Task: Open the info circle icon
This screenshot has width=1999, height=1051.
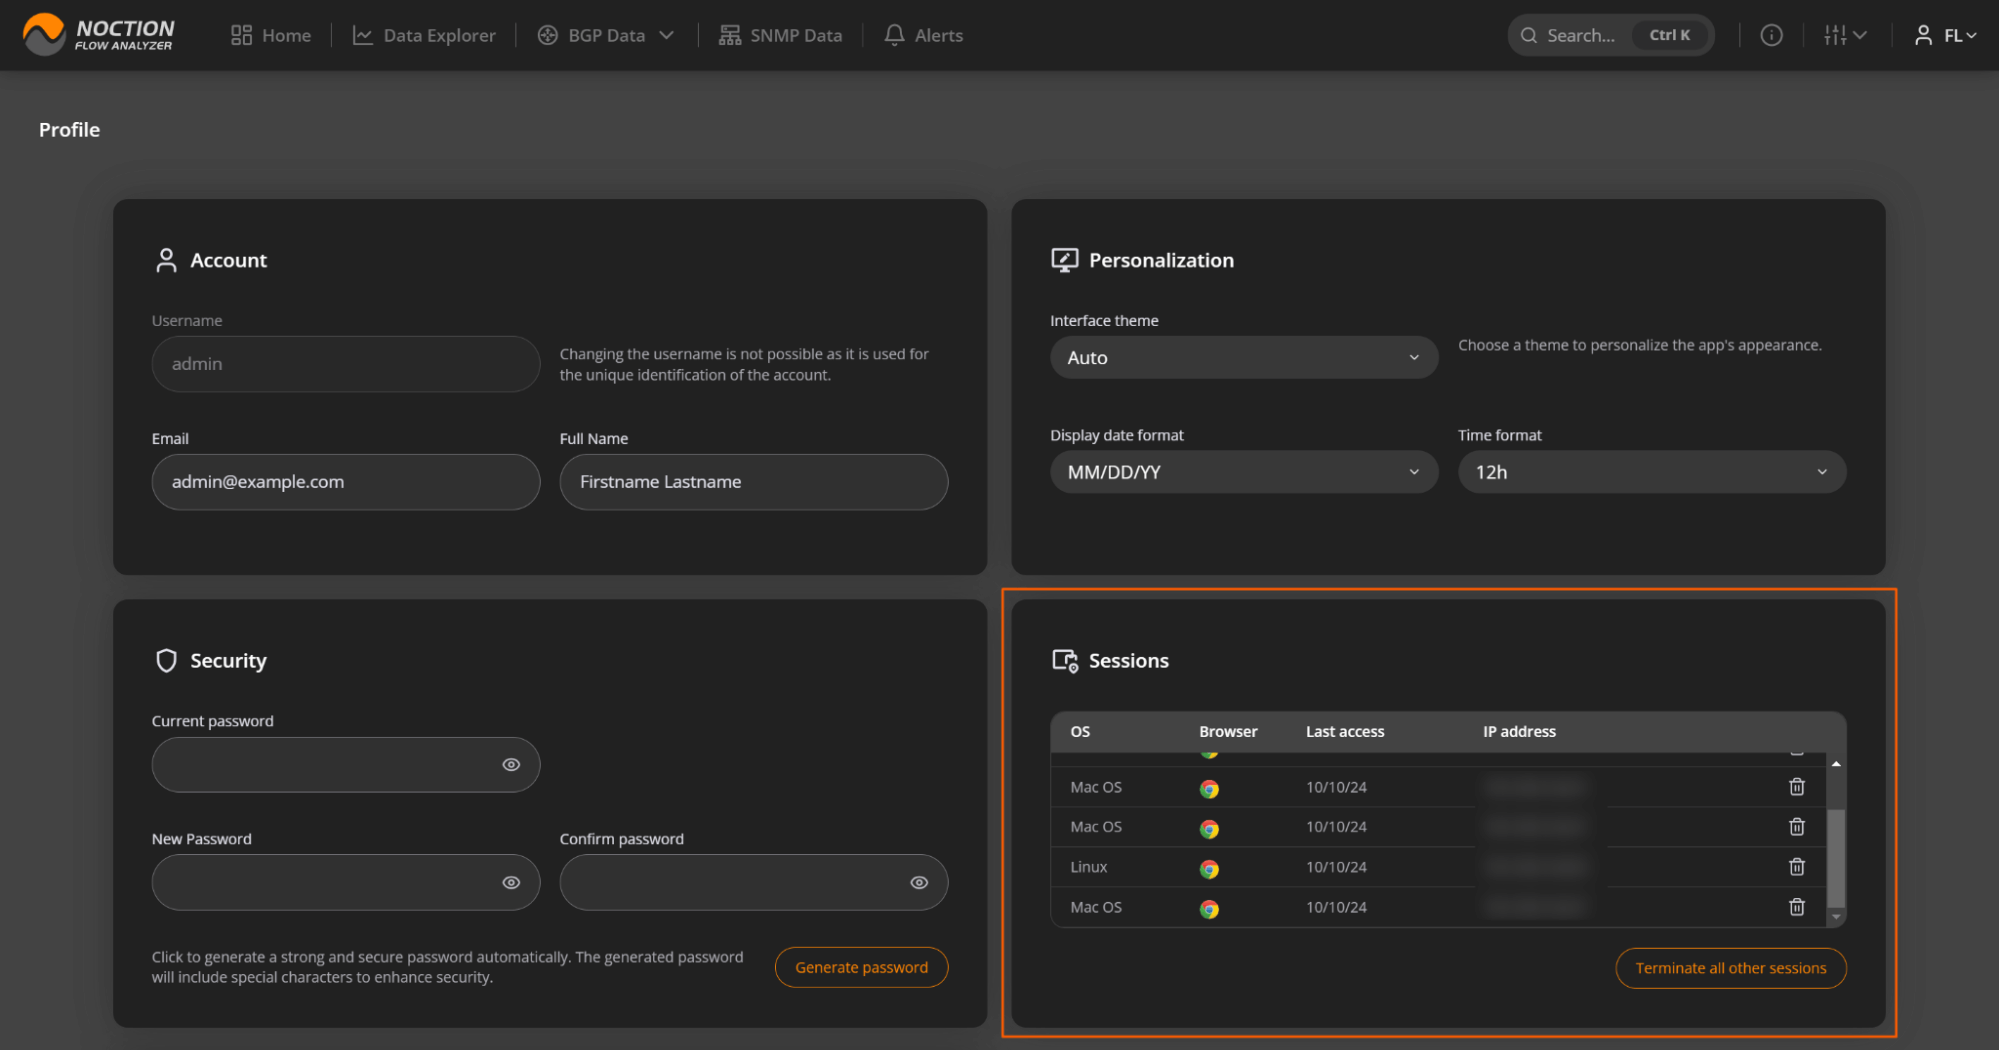Action: pyautogui.click(x=1771, y=35)
